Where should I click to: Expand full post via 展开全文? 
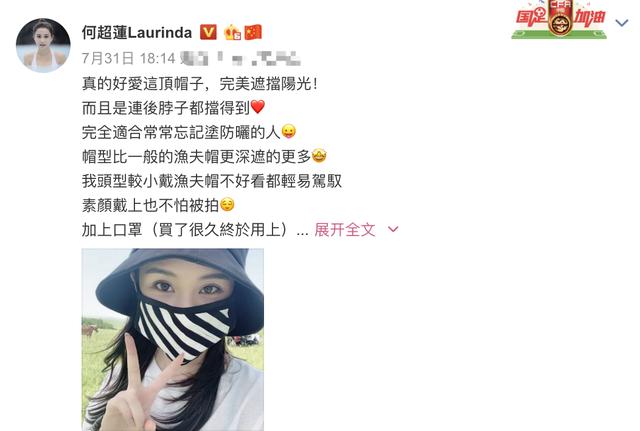click(x=344, y=230)
